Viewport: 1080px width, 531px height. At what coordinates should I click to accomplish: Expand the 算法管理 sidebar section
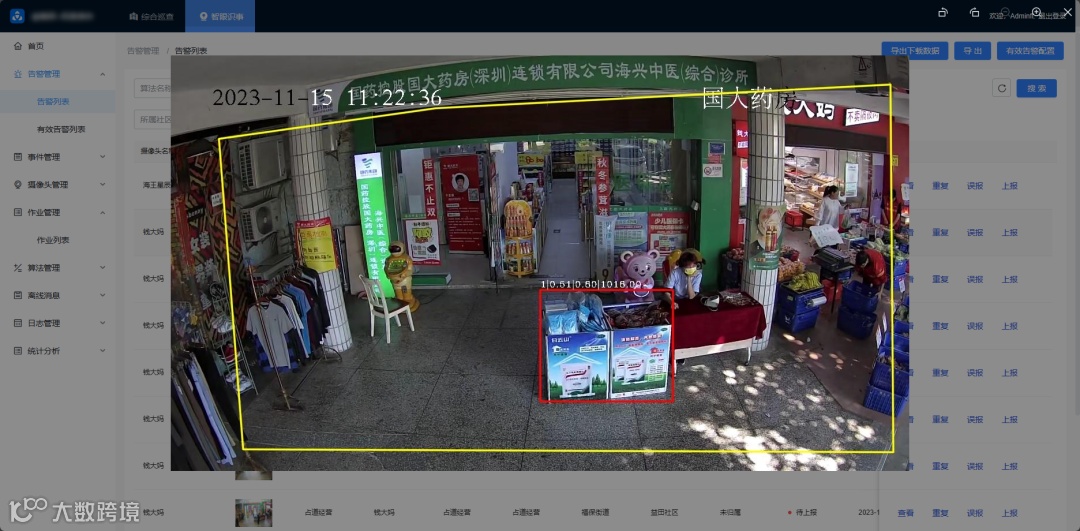point(58,268)
